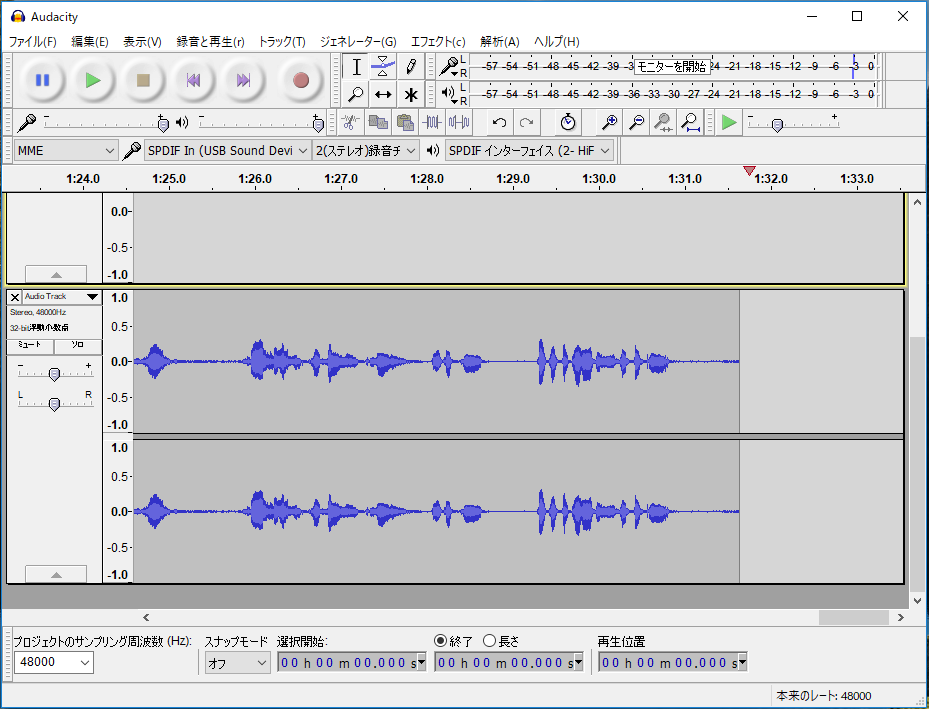The width and height of the screenshot is (929, 709).
Task: Open the 録音と再生 menu
Action: [210, 41]
